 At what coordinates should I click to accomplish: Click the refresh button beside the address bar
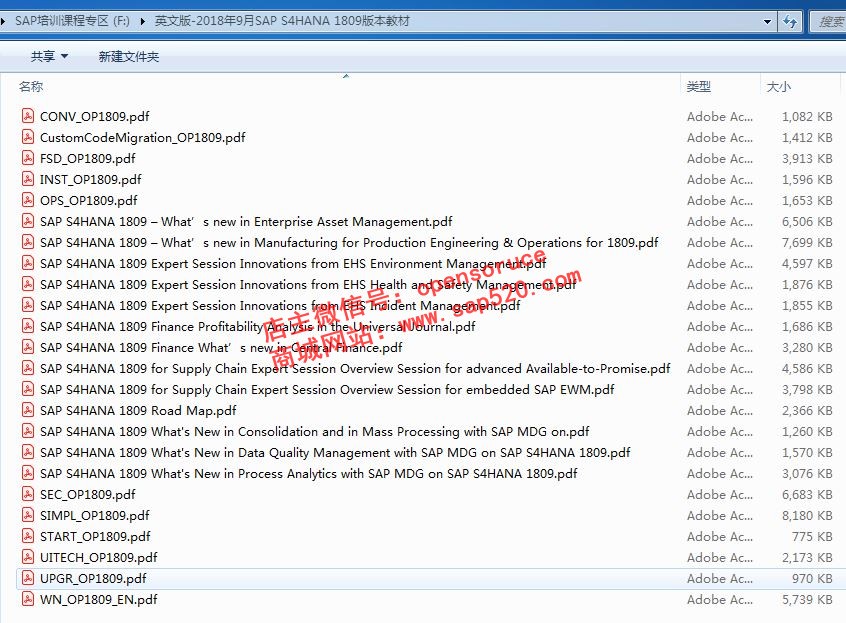(790, 22)
